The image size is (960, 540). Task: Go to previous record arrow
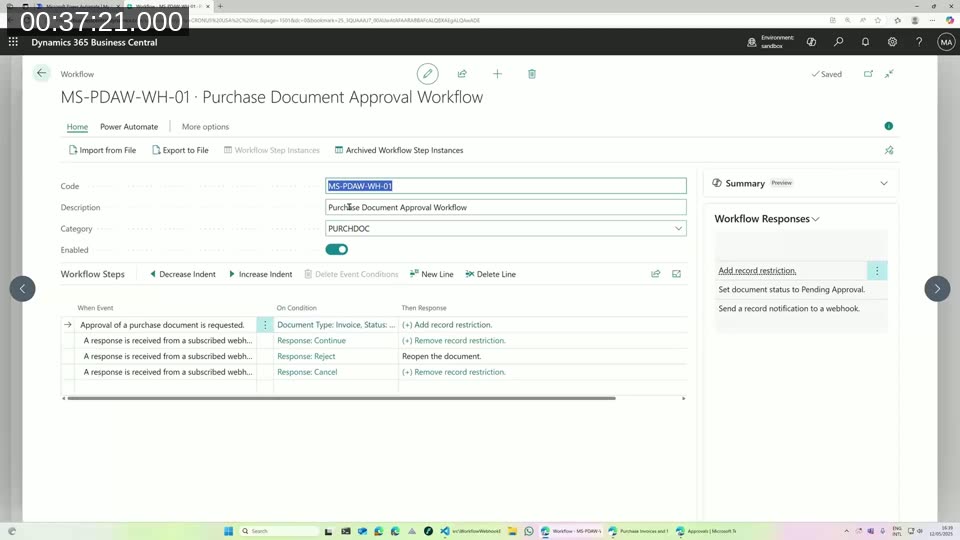click(x=23, y=288)
